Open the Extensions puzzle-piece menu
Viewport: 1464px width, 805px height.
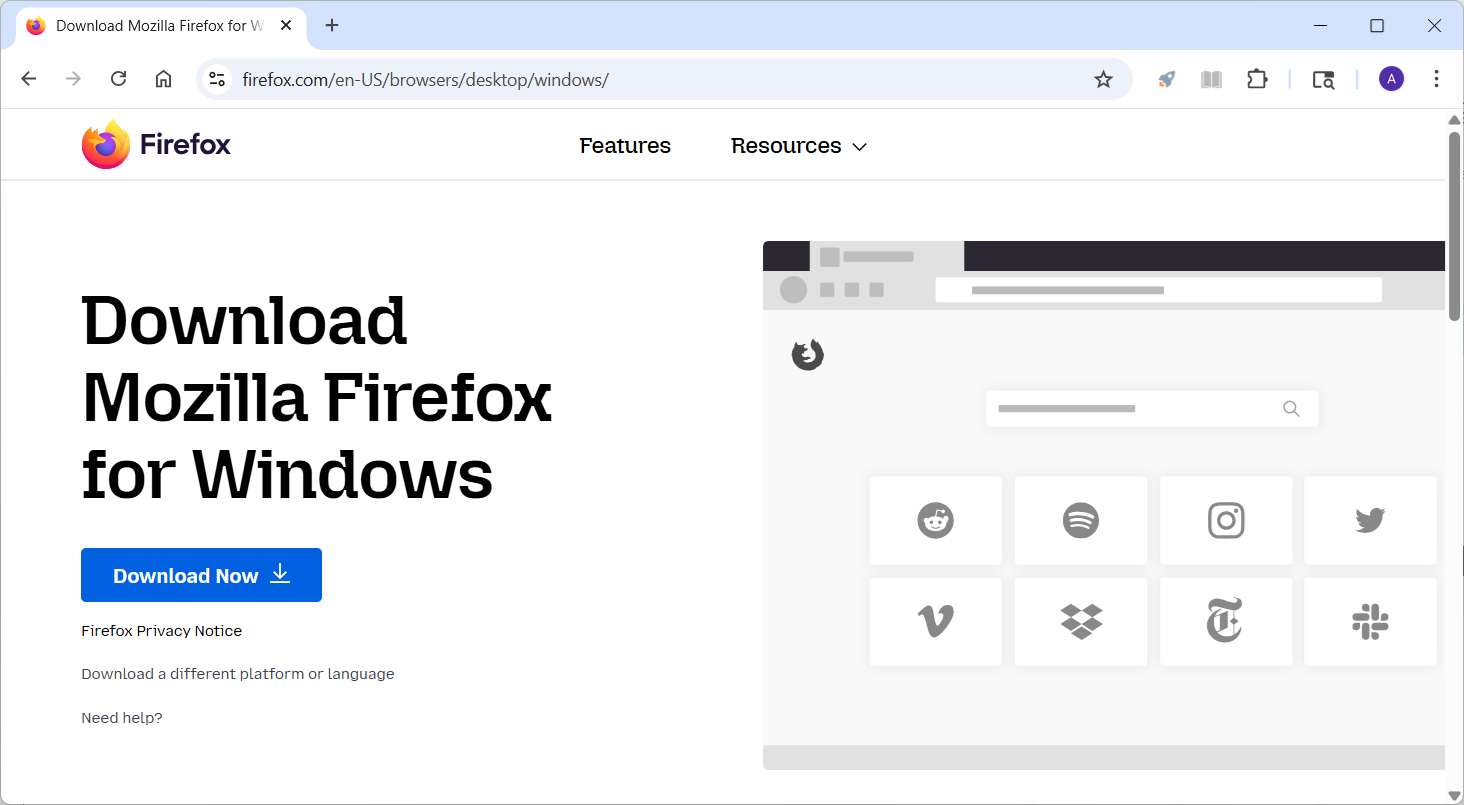coord(1257,79)
